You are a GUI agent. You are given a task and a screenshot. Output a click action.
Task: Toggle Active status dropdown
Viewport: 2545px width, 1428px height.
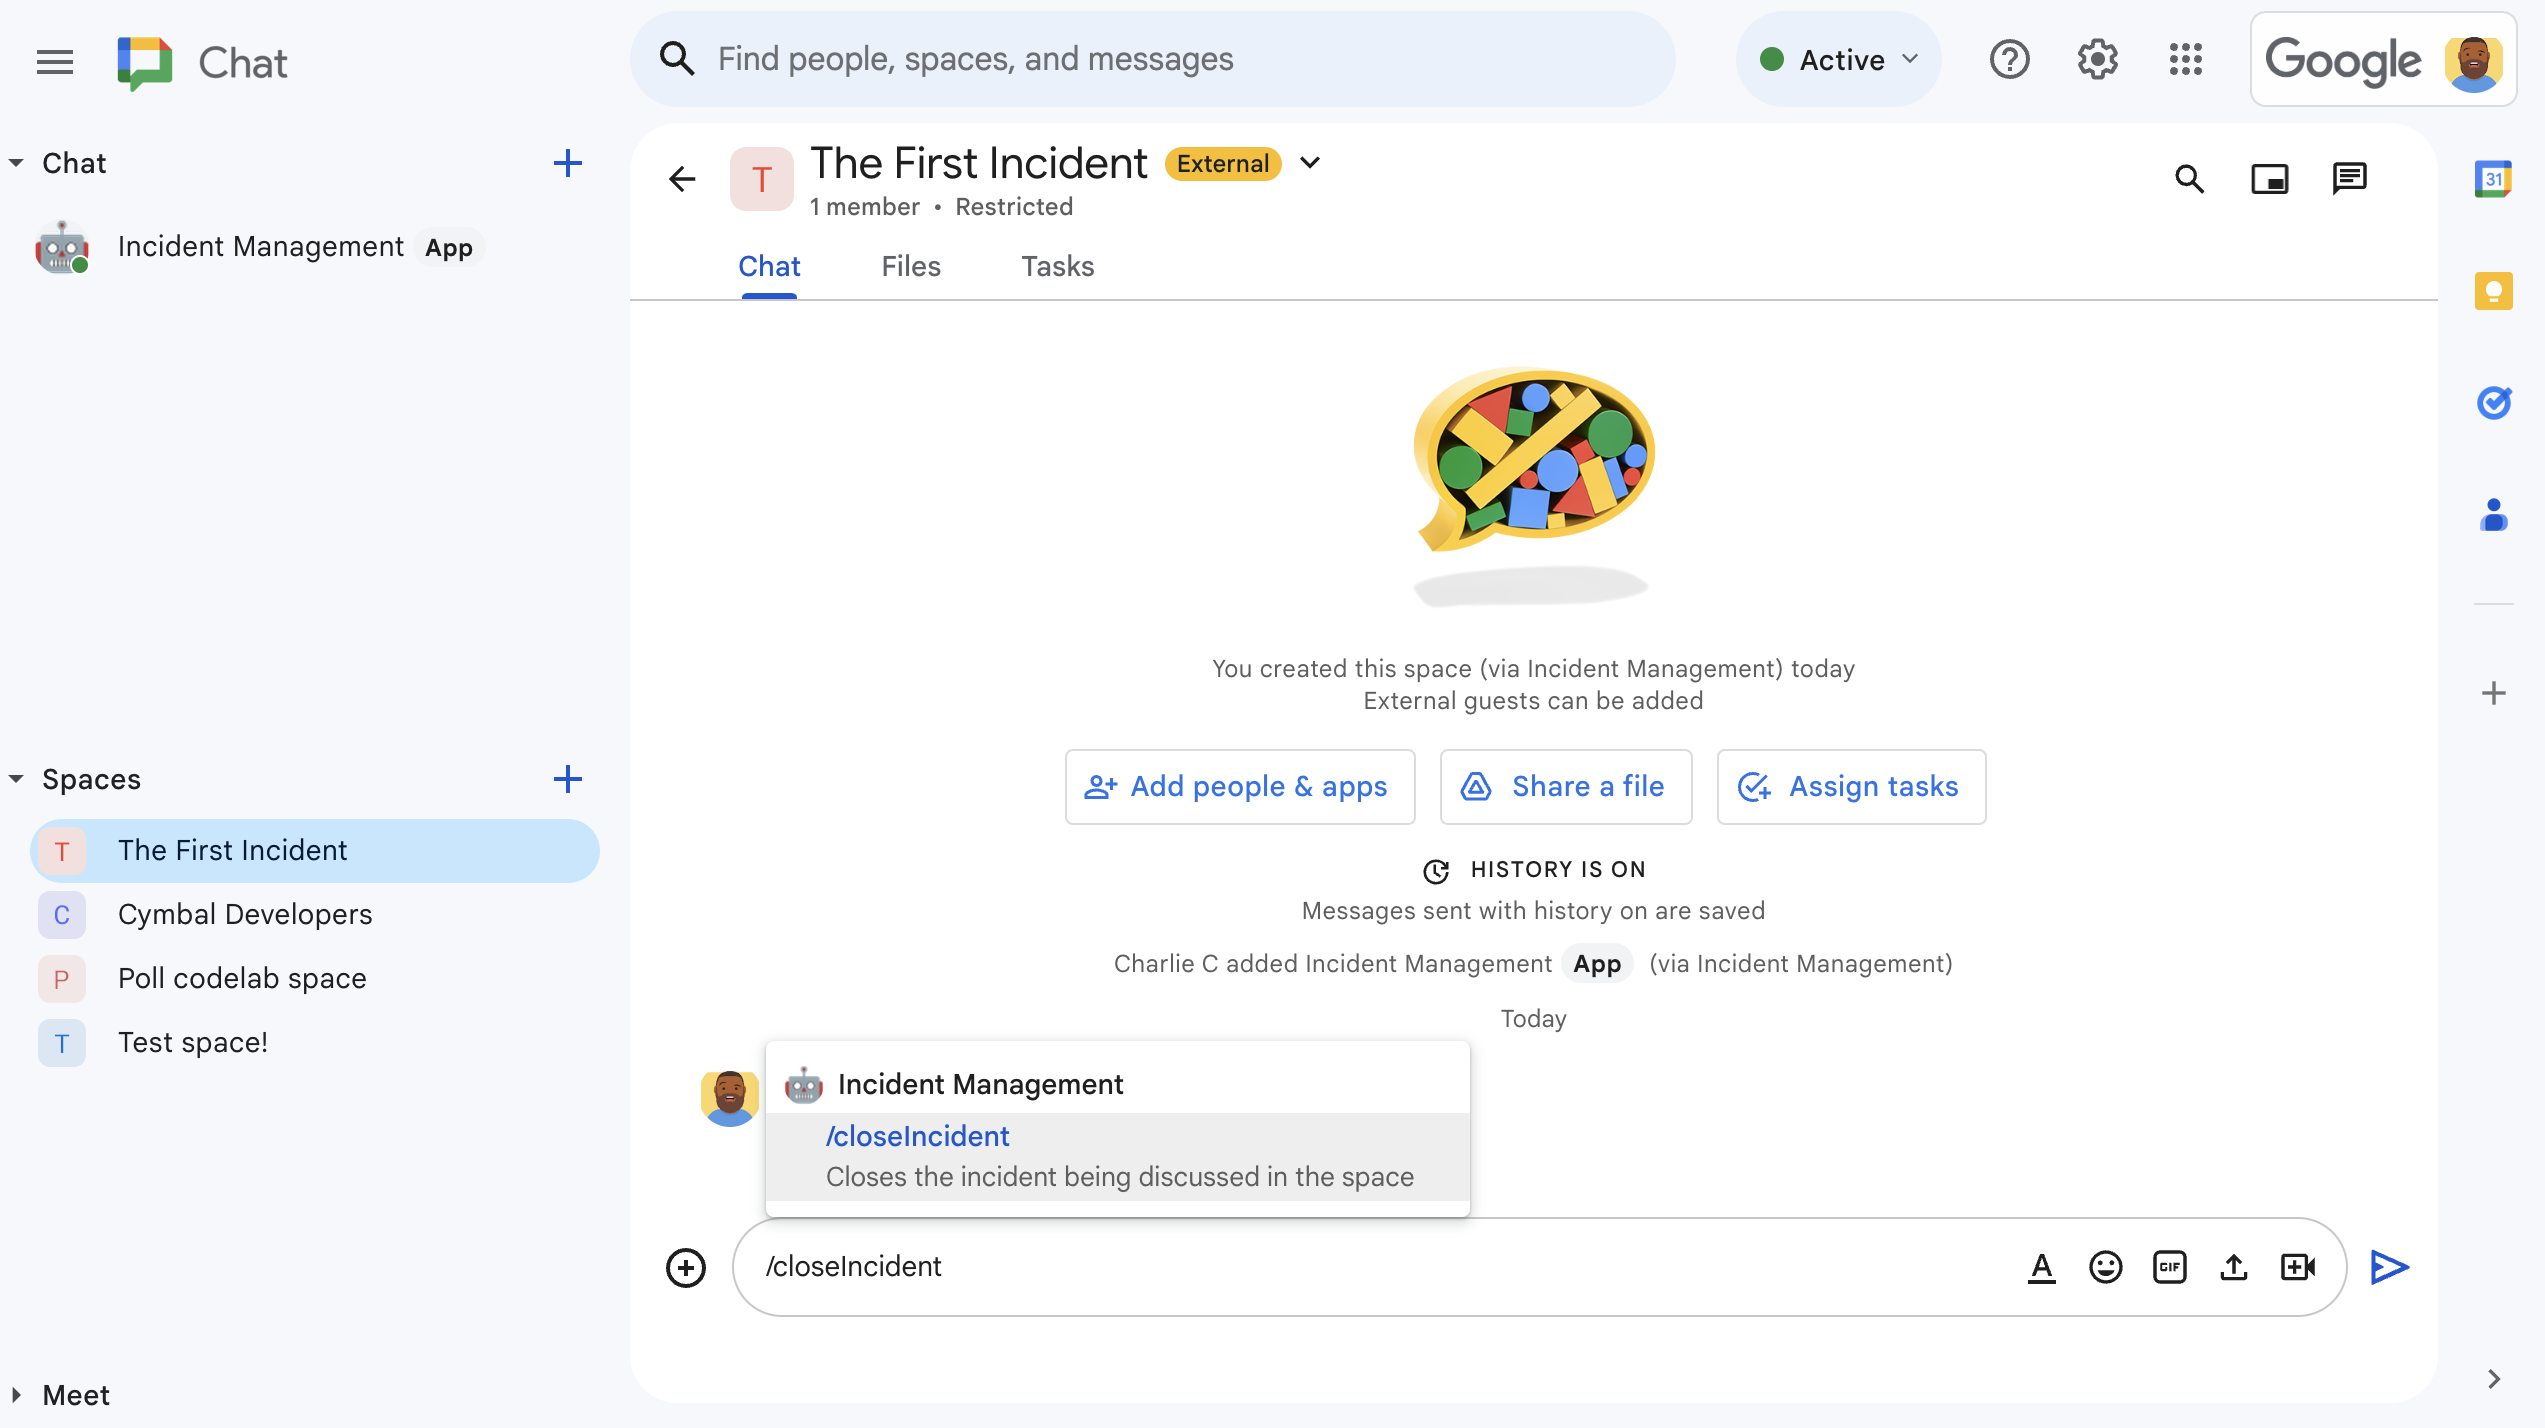coord(1837,59)
